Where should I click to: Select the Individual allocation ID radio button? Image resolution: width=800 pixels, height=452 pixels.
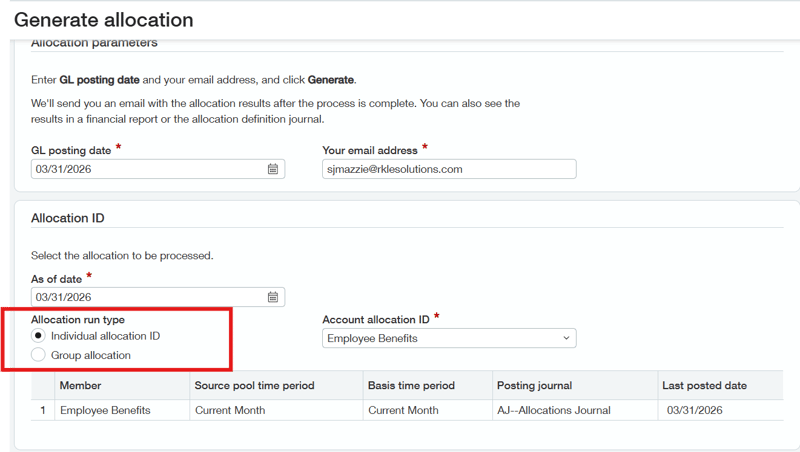tap(38, 336)
